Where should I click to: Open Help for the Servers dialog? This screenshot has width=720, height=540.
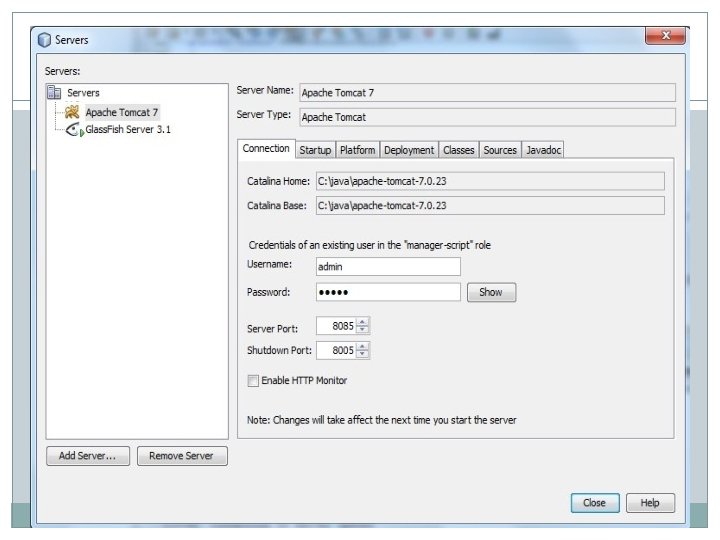click(650, 503)
